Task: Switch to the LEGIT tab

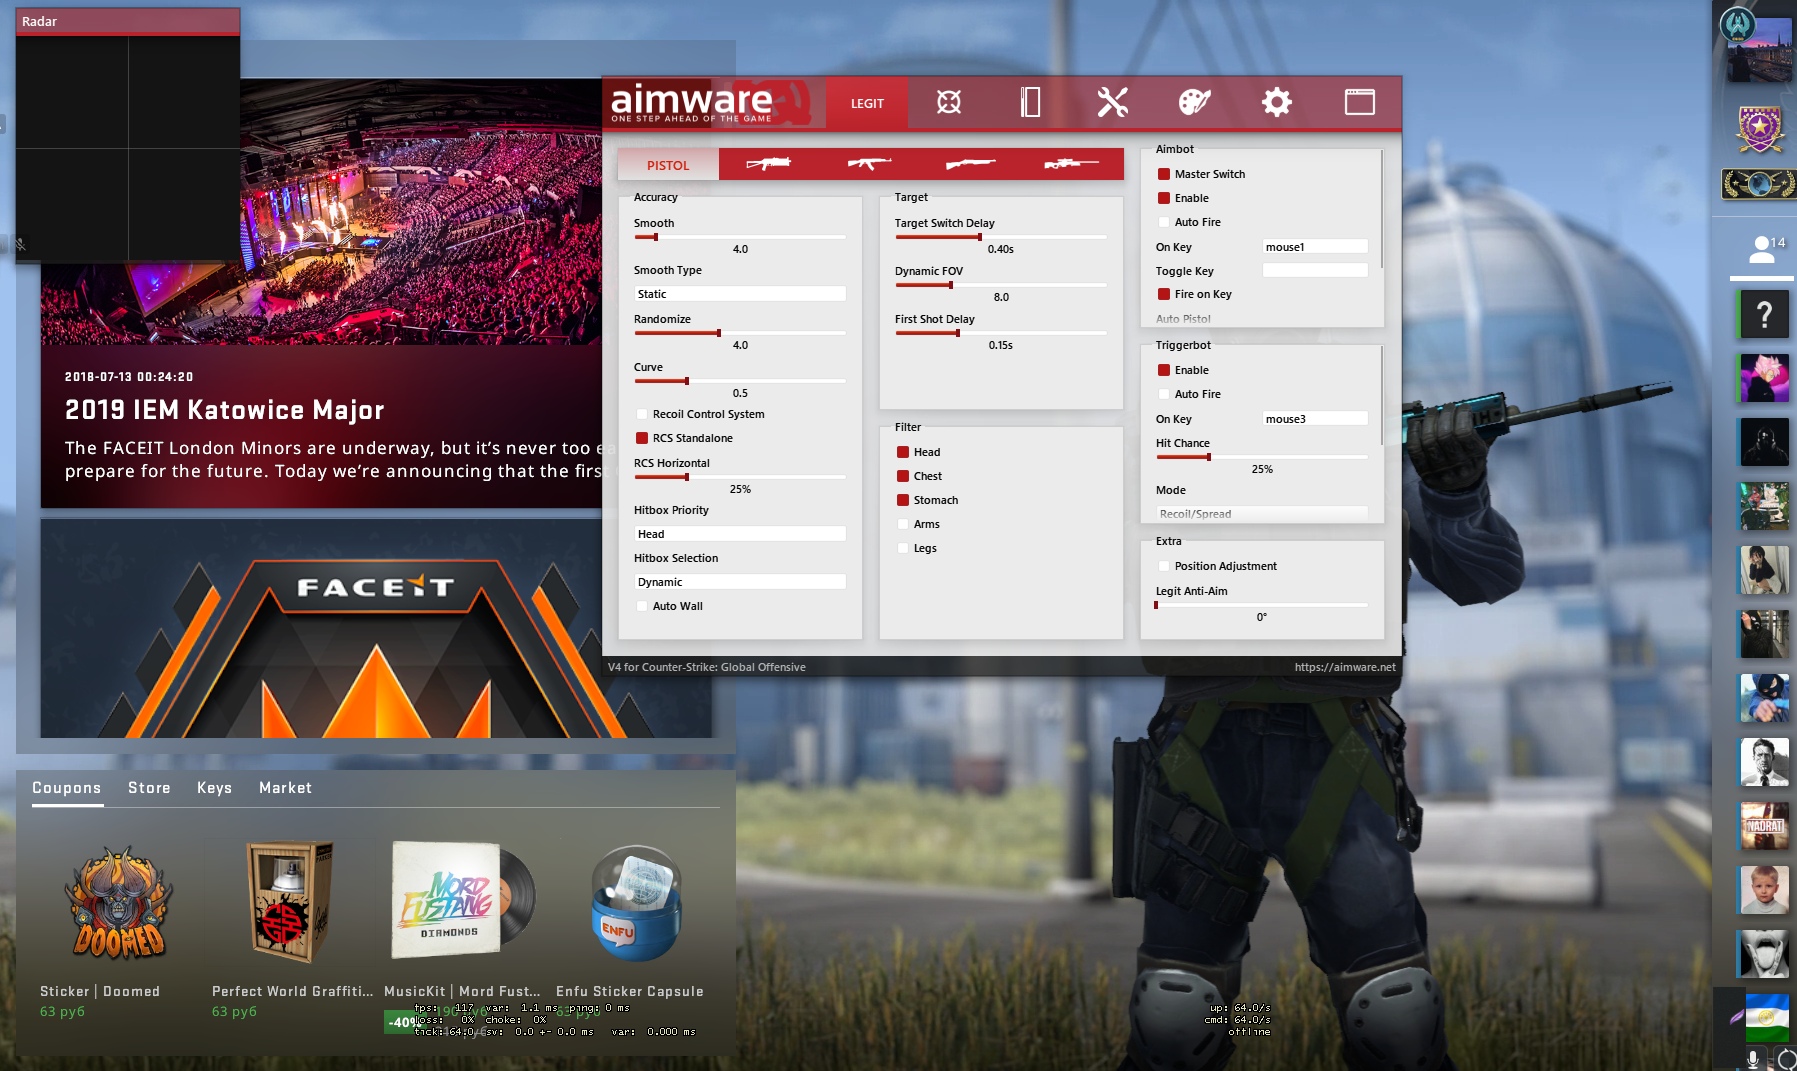Action: [867, 103]
